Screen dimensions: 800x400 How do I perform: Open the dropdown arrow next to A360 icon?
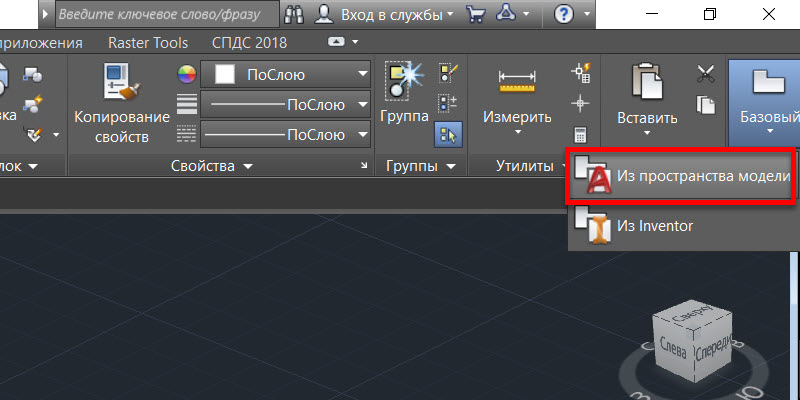(526, 14)
